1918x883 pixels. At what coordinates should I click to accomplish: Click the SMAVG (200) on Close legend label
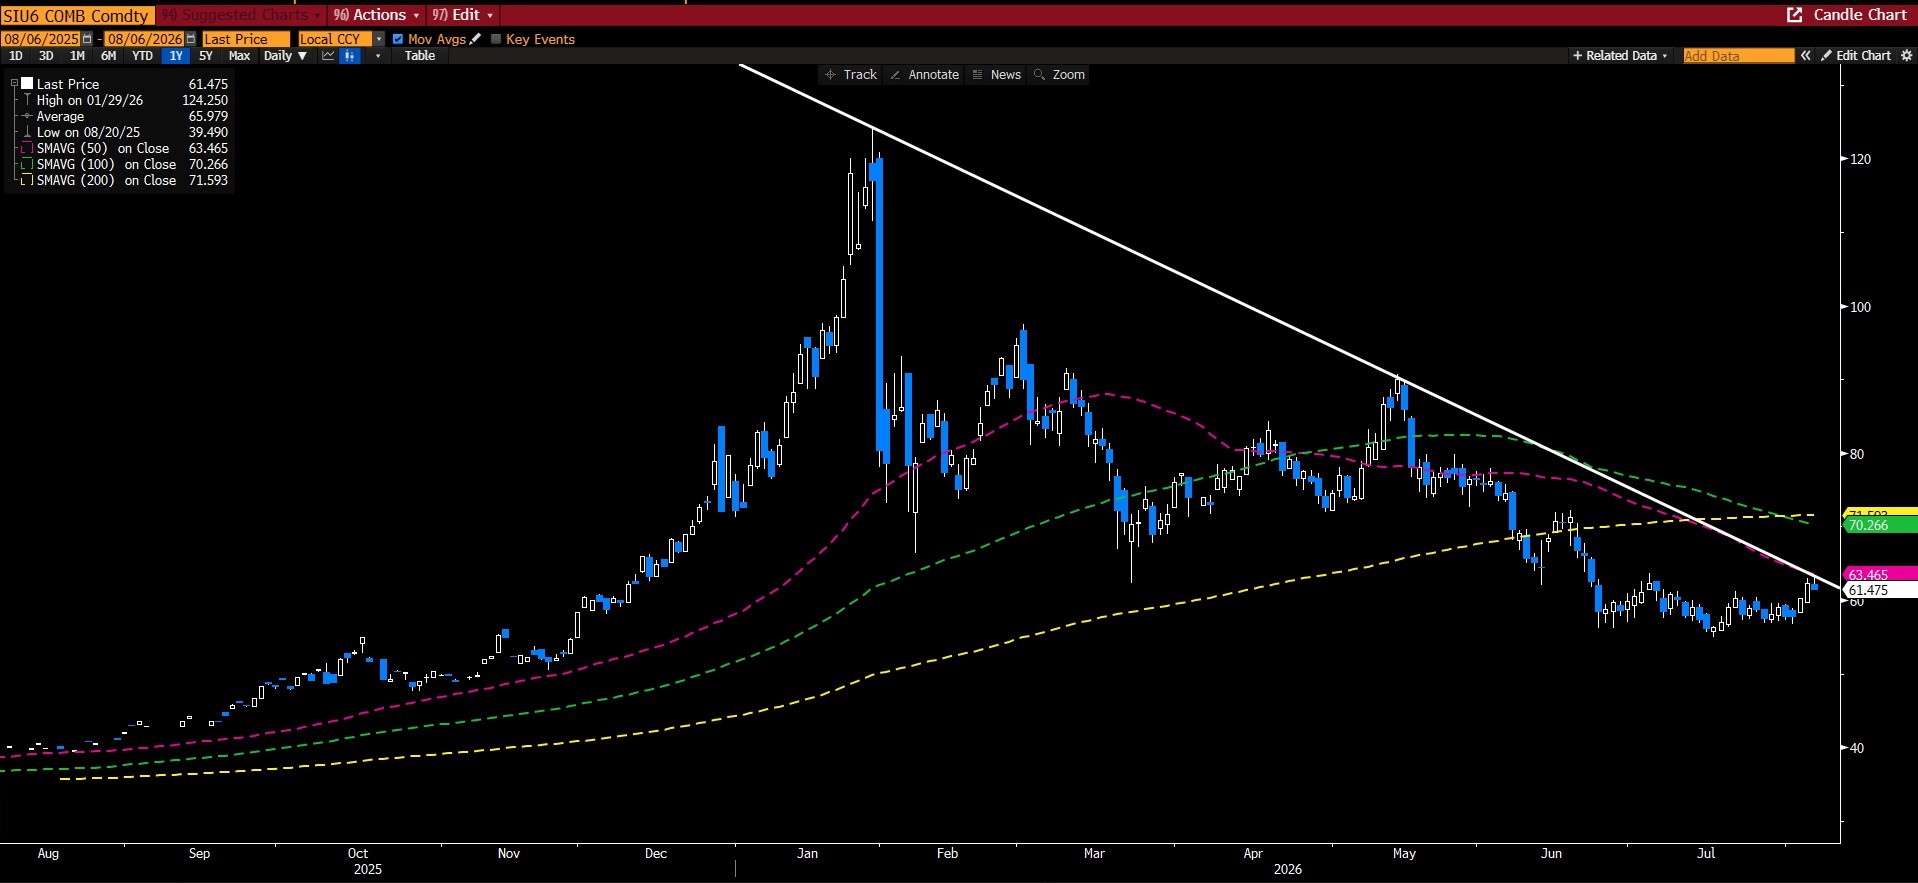pos(106,180)
